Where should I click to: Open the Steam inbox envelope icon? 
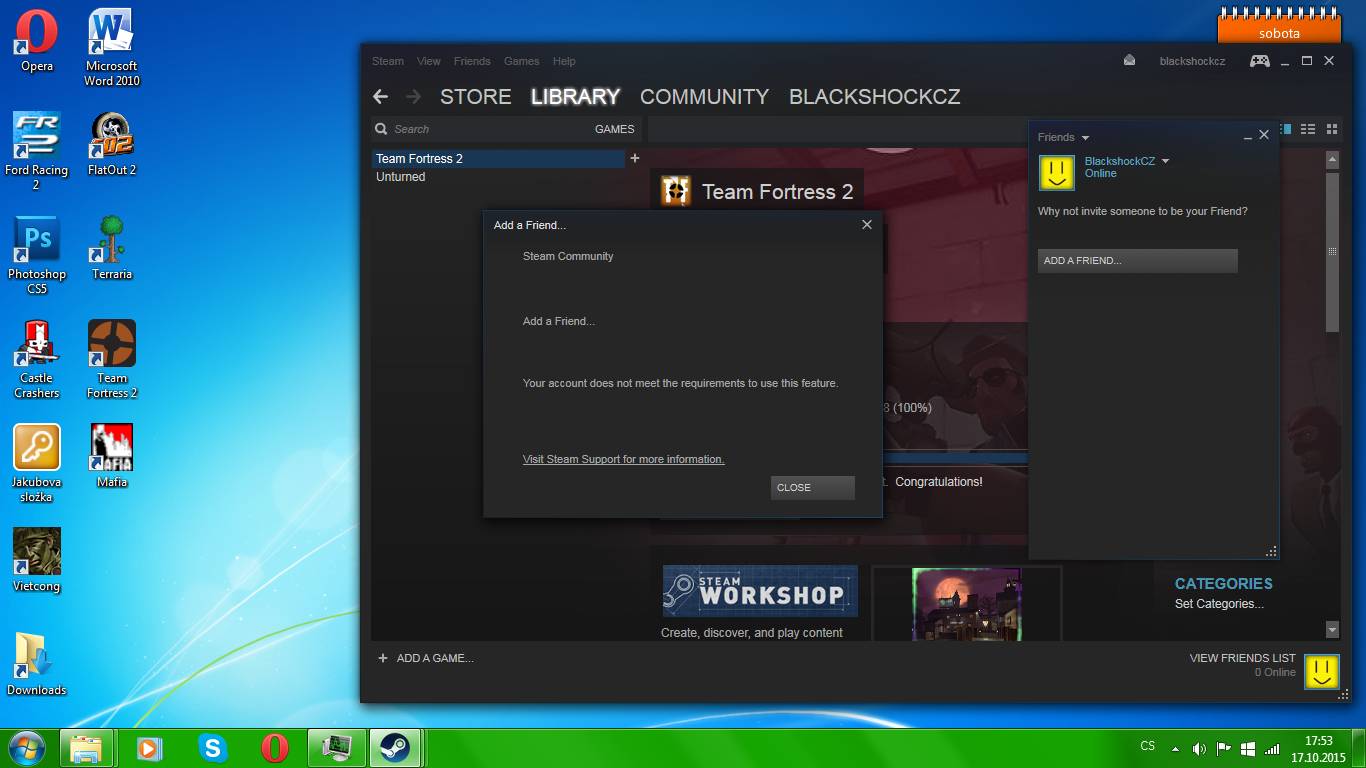[x=1129, y=61]
